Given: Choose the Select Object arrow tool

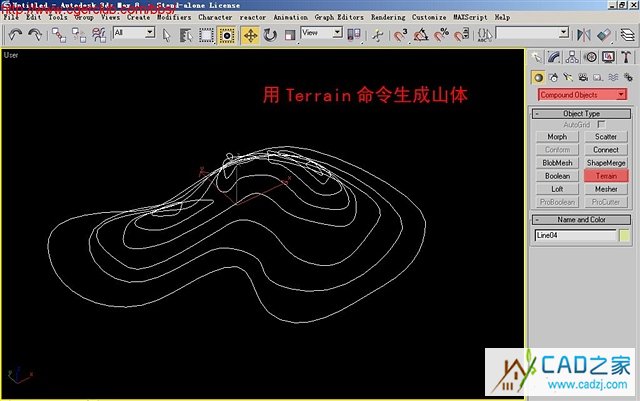Looking at the screenshot, I should point(166,36).
